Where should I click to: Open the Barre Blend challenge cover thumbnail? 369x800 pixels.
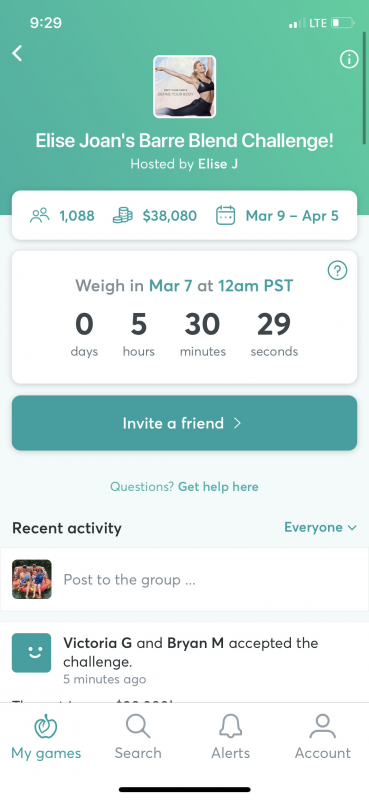(185, 87)
